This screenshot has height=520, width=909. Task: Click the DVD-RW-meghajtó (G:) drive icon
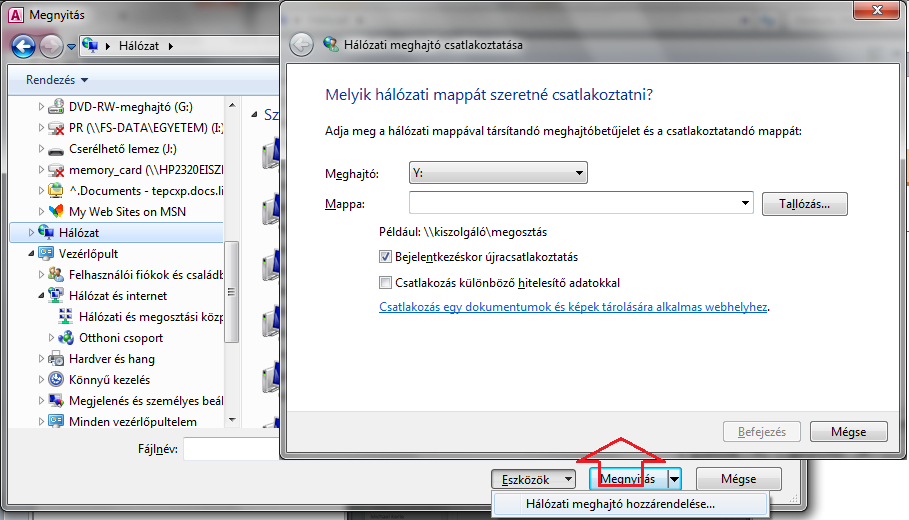point(56,107)
